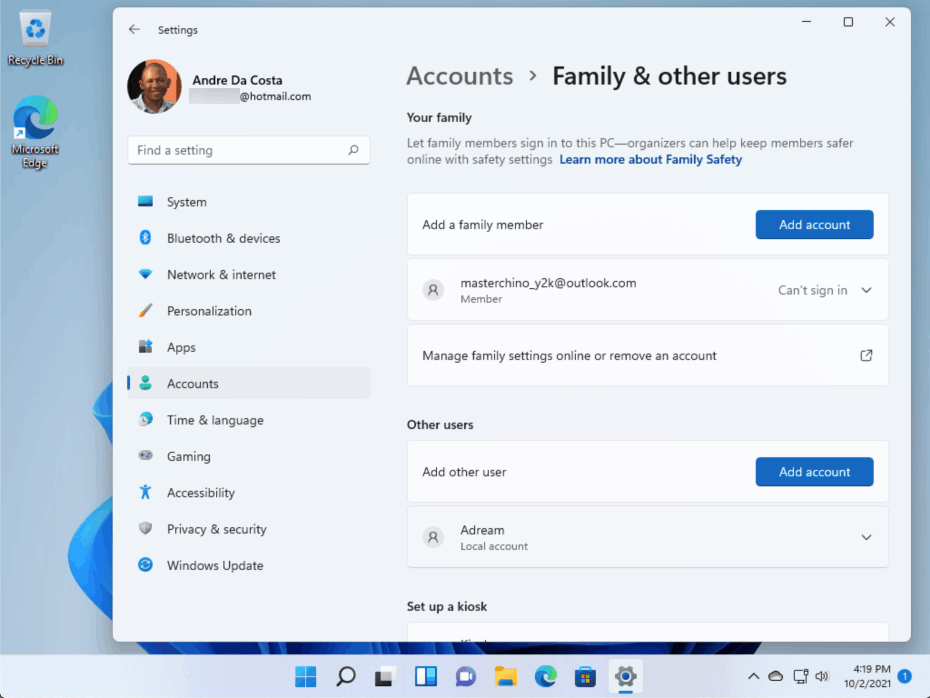The height and width of the screenshot is (698, 930).
Task: Open Microsoft Store from the taskbar
Action: pos(585,676)
